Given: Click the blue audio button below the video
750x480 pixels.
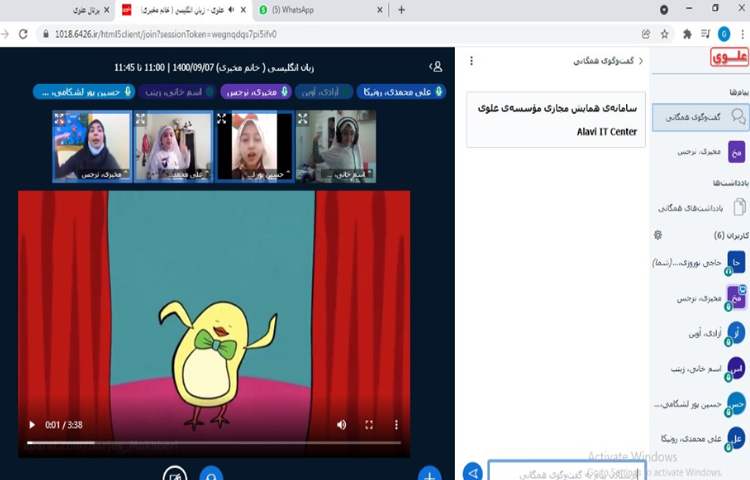Looking at the screenshot, I should (211, 473).
